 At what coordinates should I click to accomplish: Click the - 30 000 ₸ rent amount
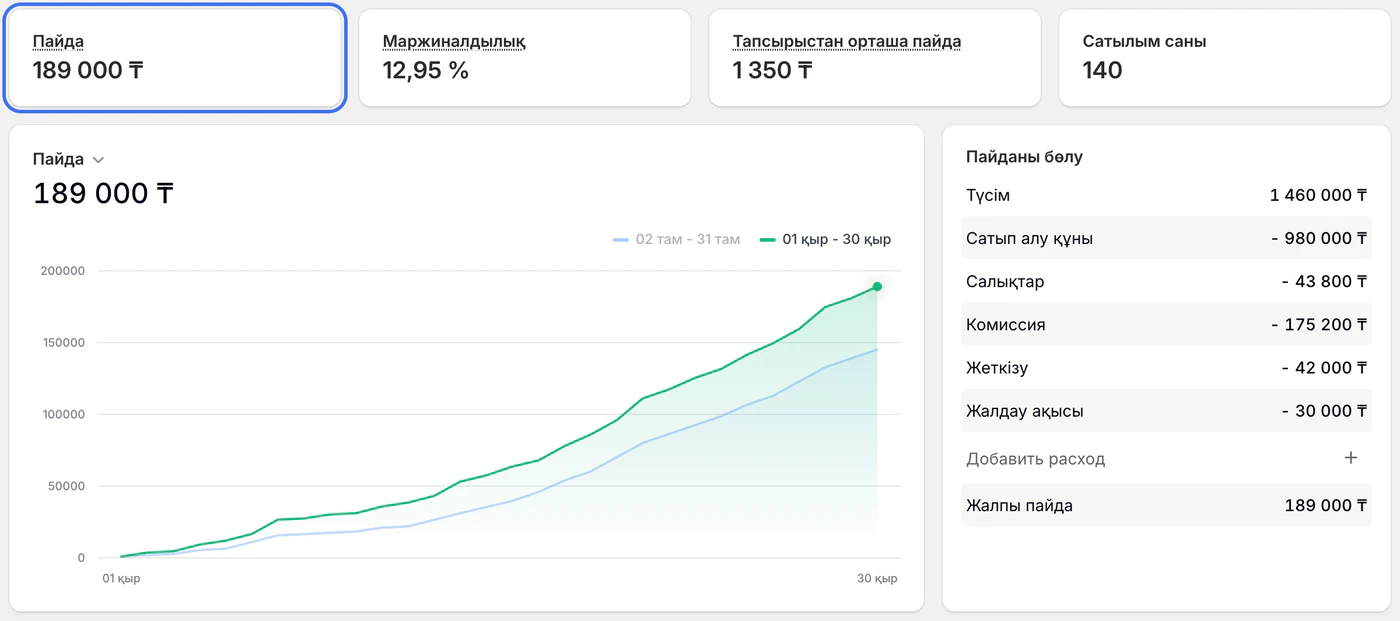coord(1324,411)
